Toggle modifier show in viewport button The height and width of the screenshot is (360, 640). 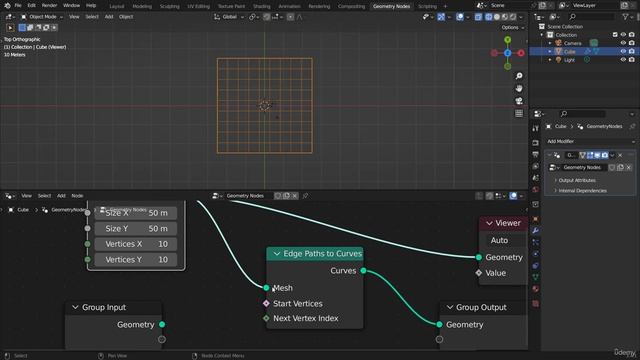597,155
